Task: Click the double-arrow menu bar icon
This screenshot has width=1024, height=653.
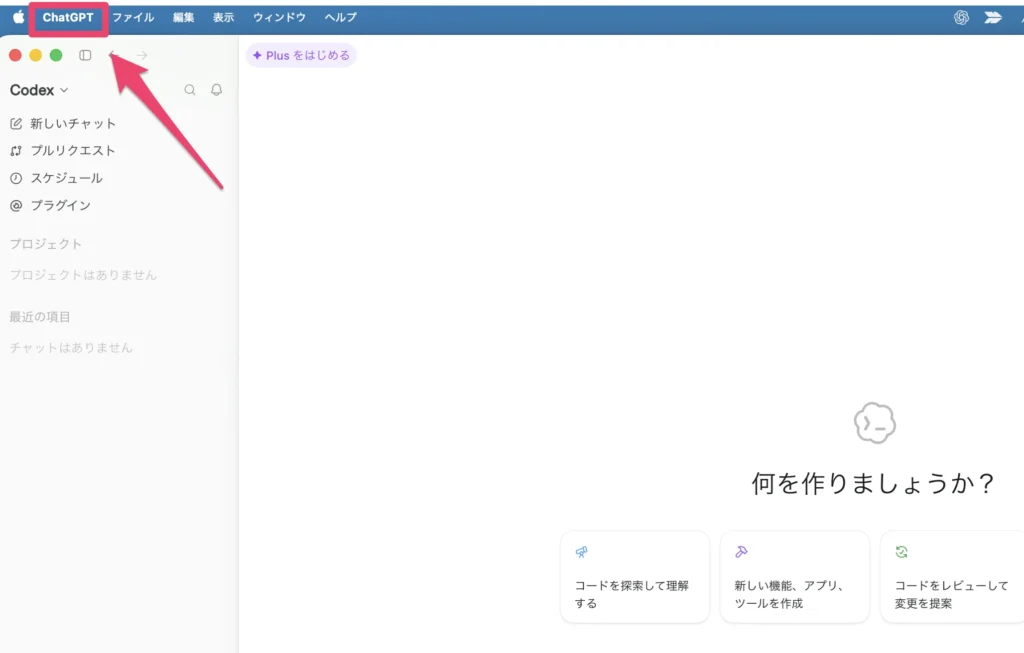Action: click(993, 18)
